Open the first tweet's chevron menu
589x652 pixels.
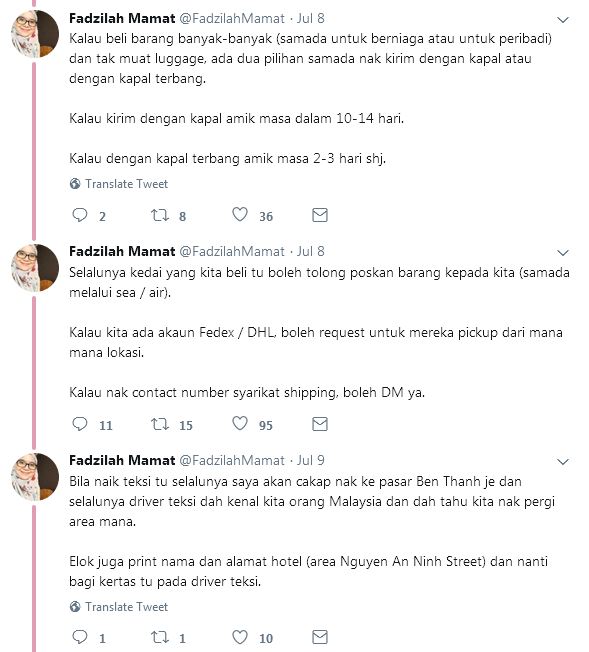point(563,20)
